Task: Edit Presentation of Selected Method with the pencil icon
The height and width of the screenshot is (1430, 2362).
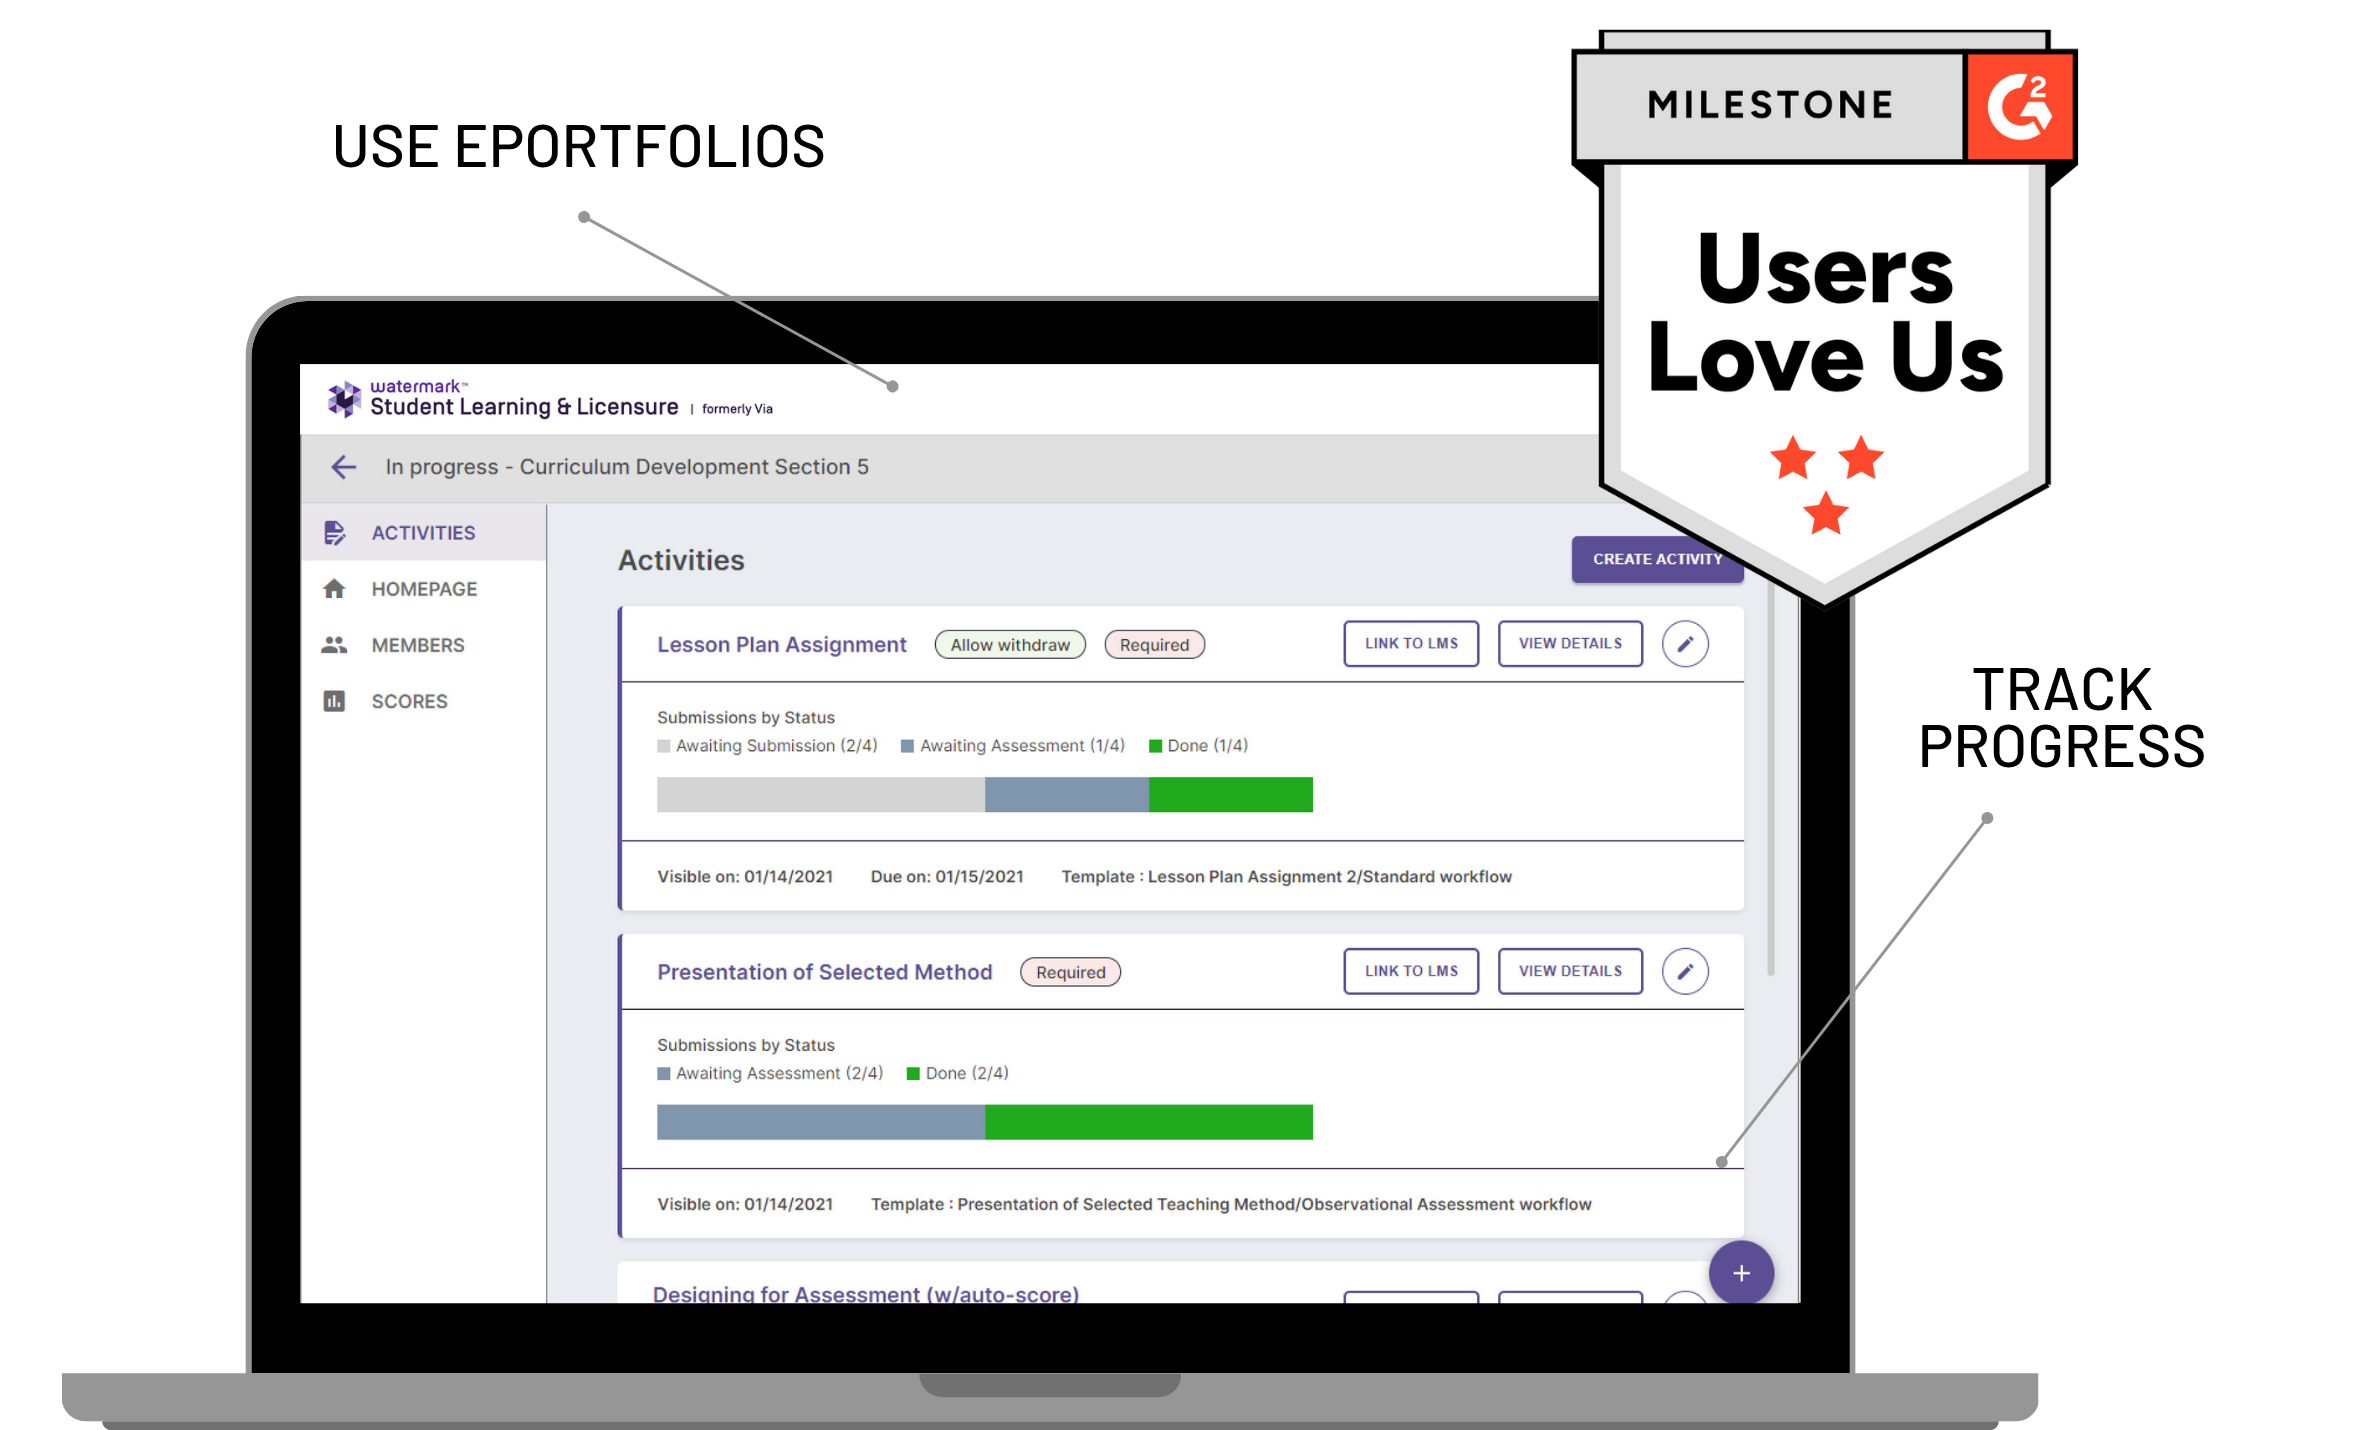Action: (x=1685, y=971)
